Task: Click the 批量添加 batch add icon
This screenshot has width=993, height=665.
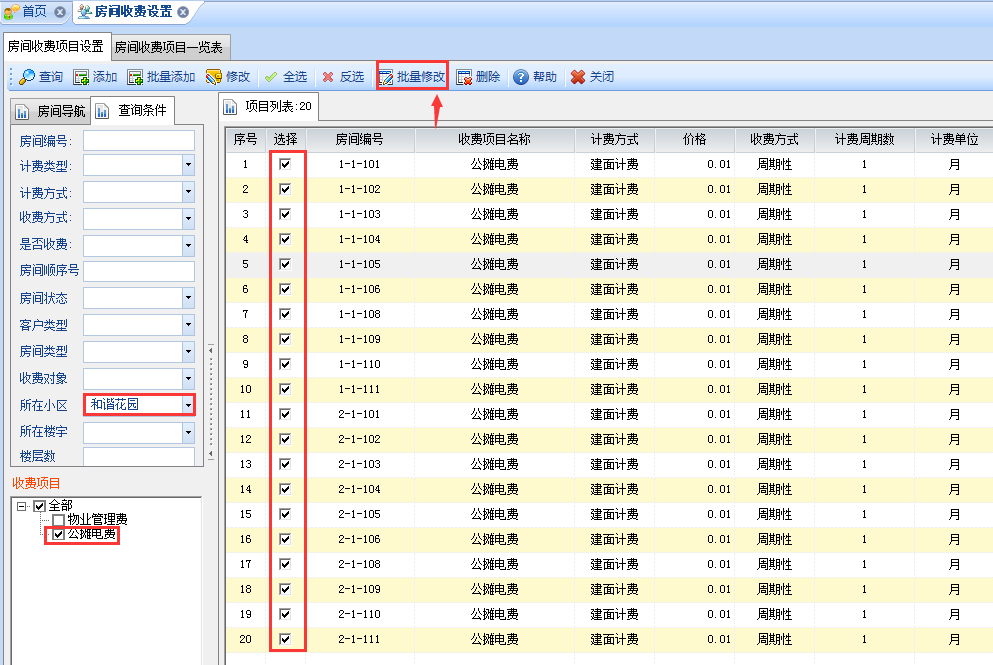Action: (135, 77)
